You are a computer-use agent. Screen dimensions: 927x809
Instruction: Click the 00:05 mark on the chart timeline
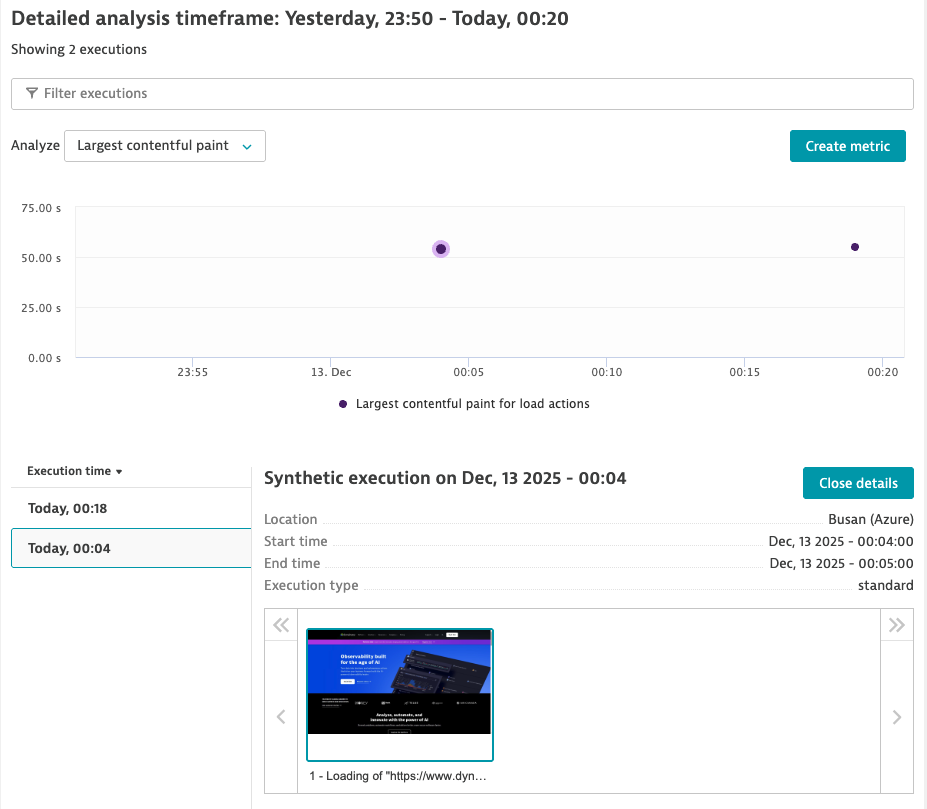[468, 371]
